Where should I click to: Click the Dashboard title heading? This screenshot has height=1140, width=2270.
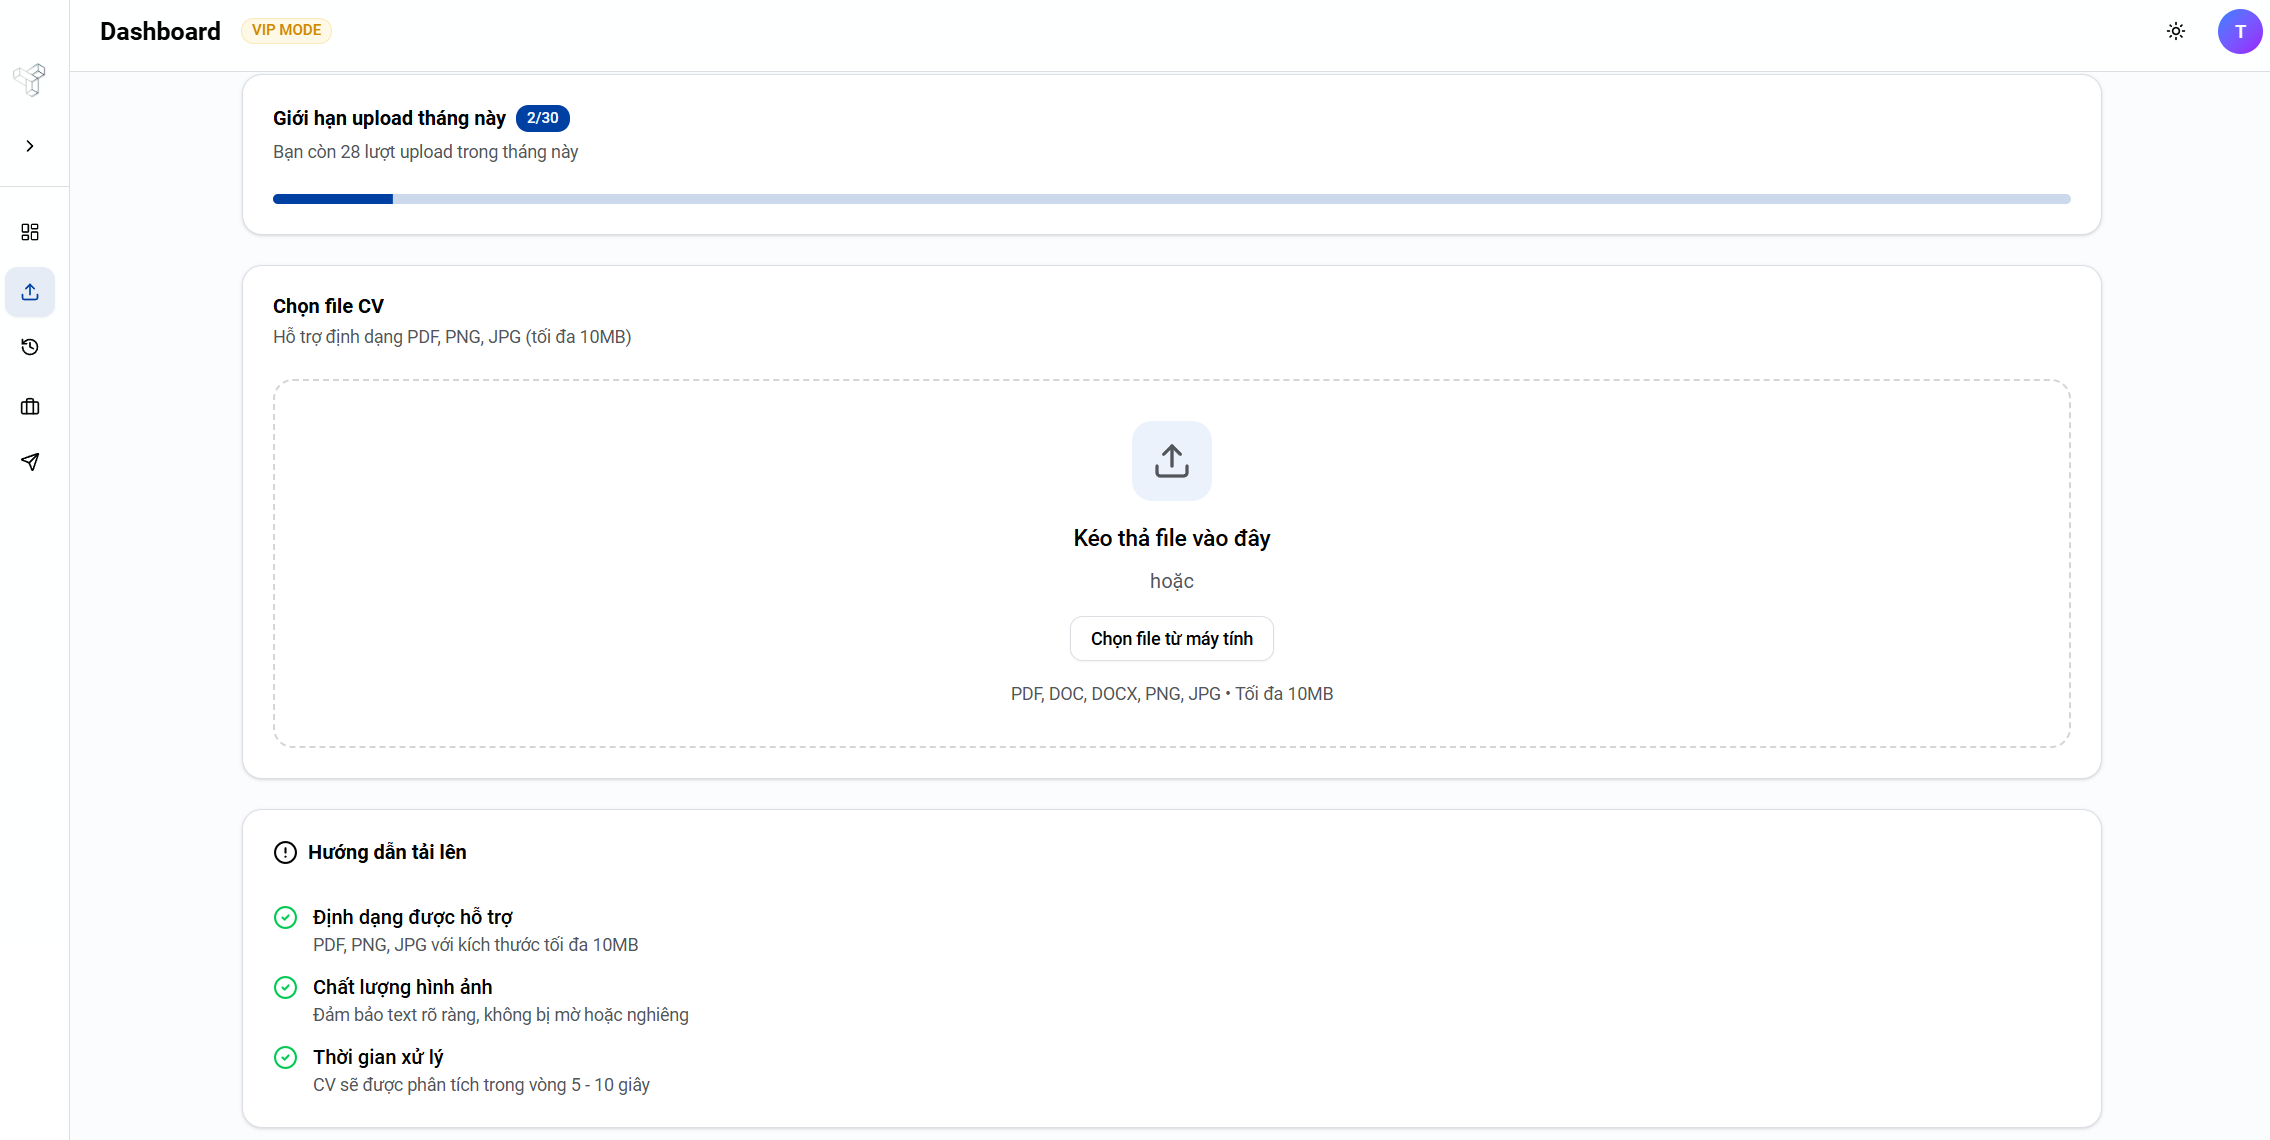click(x=160, y=31)
